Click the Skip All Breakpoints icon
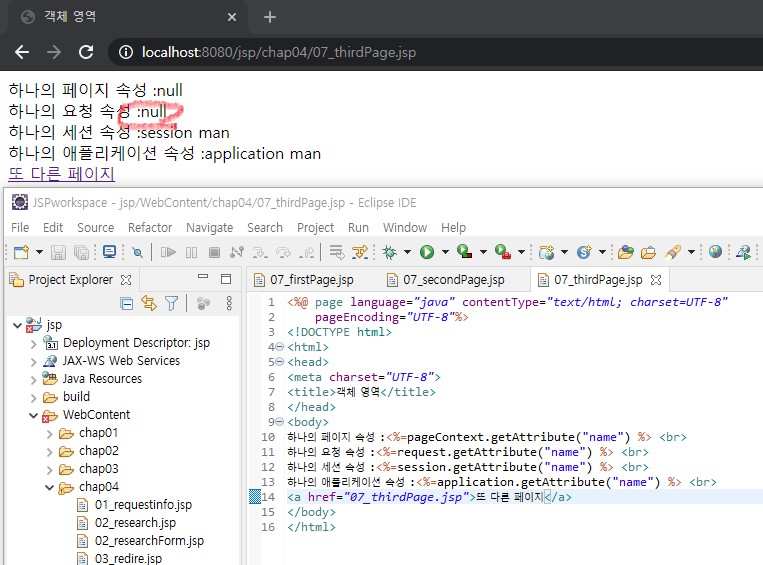The height and width of the screenshot is (565, 763). pos(138,252)
